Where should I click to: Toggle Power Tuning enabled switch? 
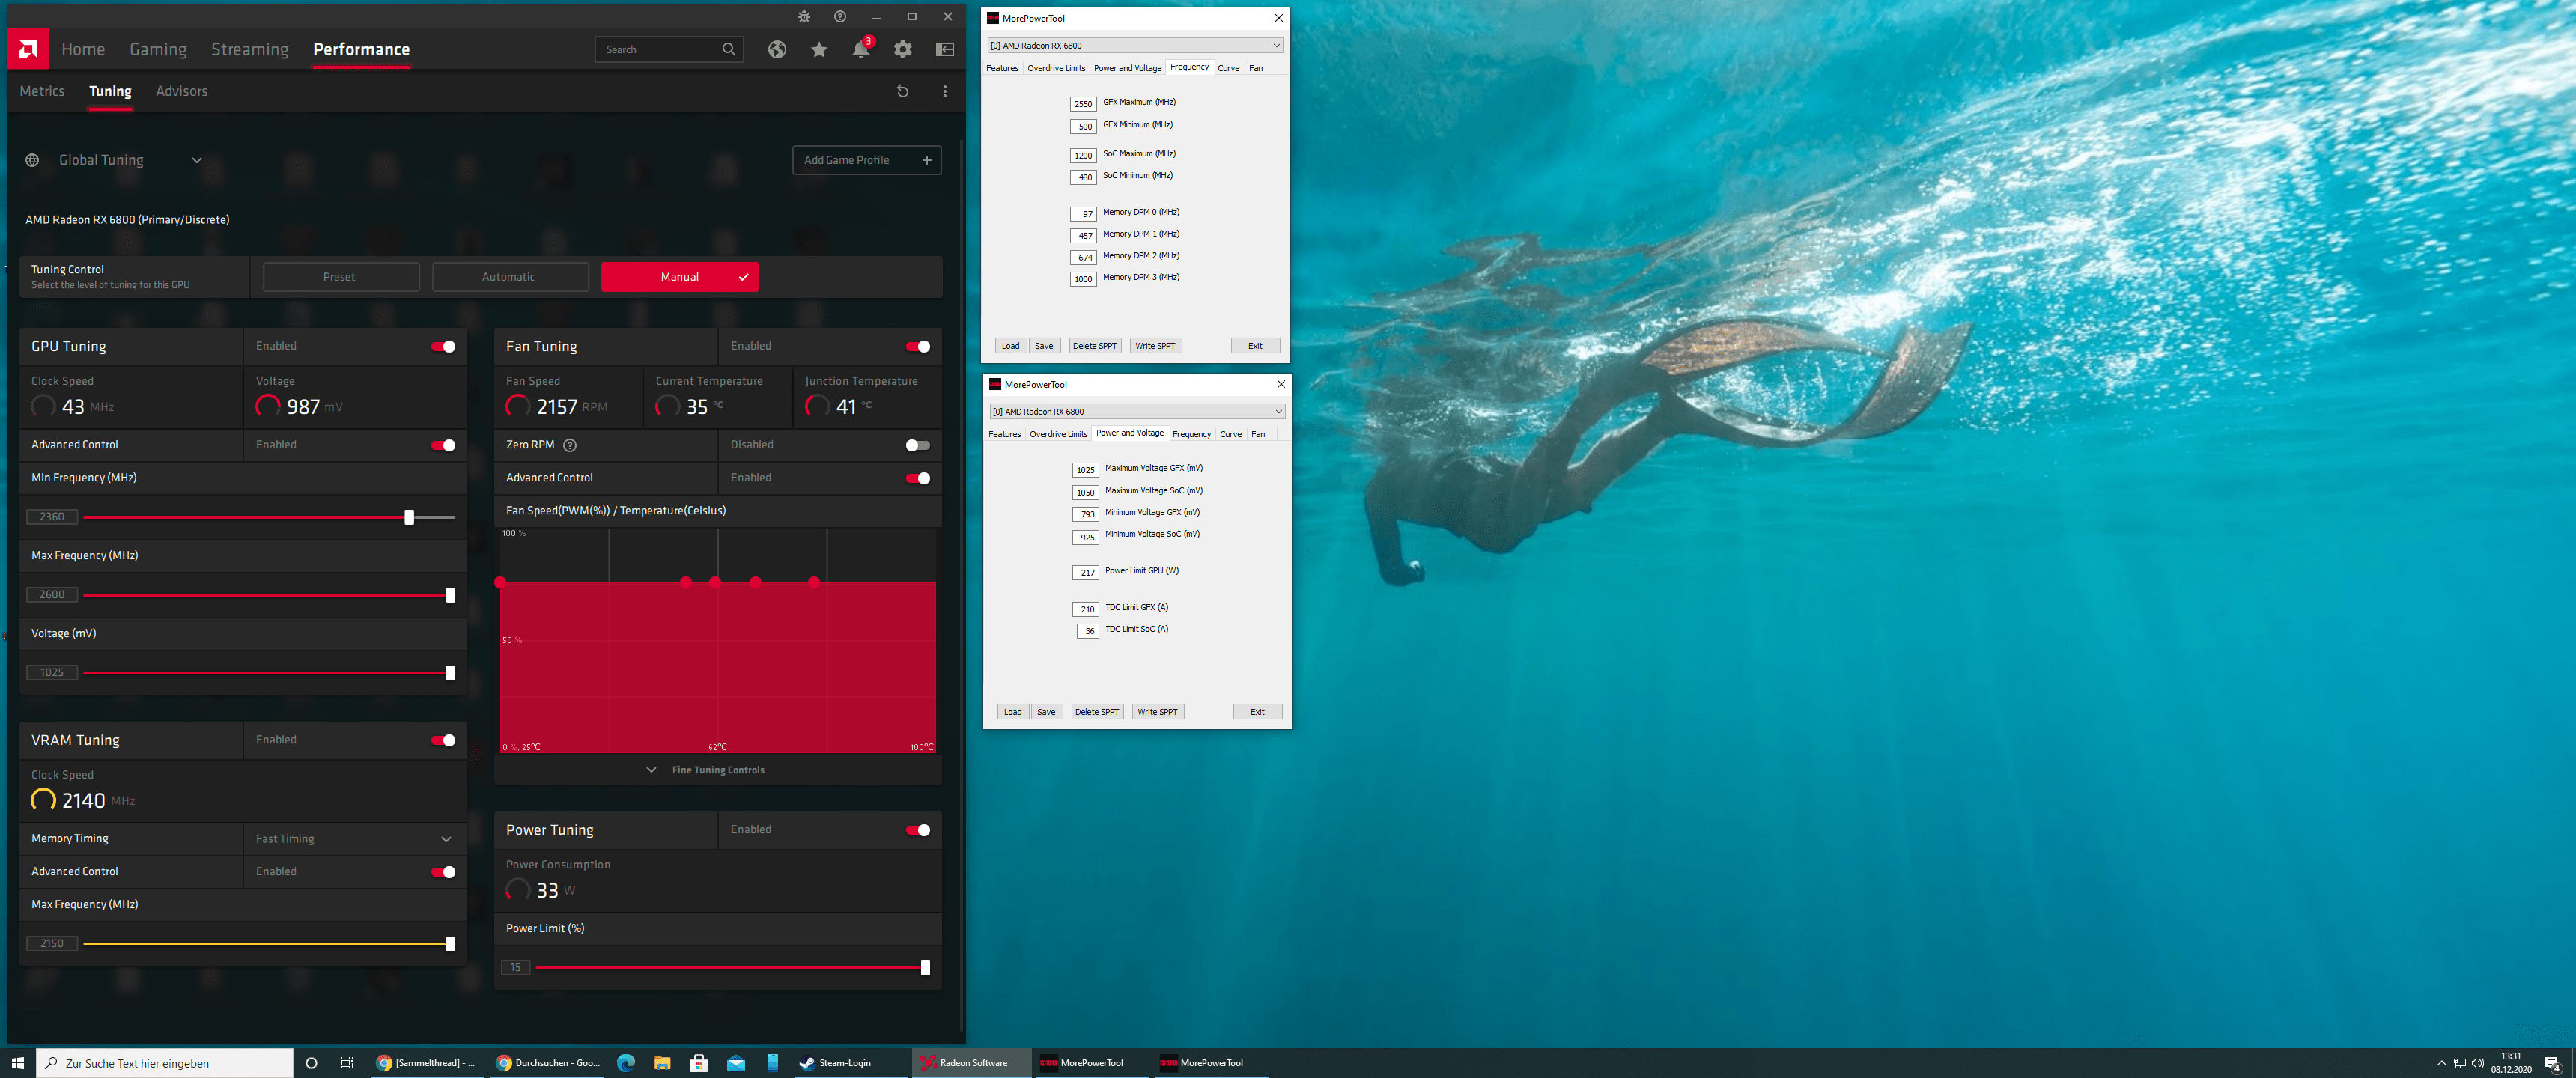(918, 830)
